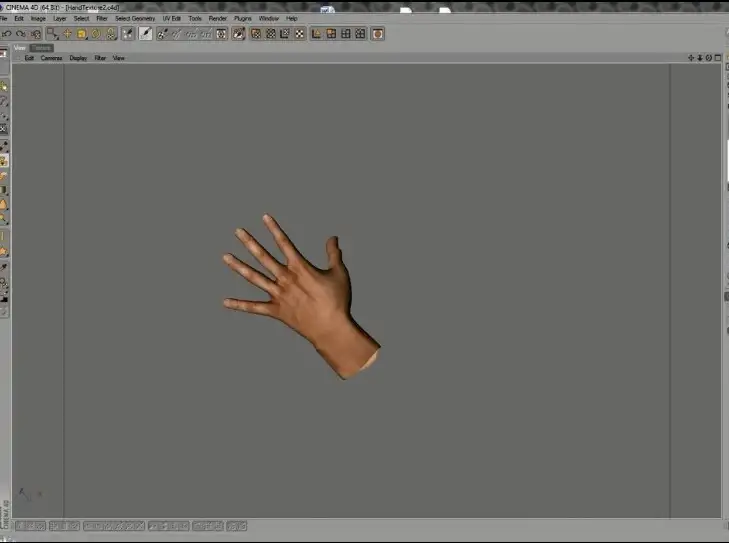The height and width of the screenshot is (543, 729).
Task: Open the viewport Edit menu
Action: [29, 58]
